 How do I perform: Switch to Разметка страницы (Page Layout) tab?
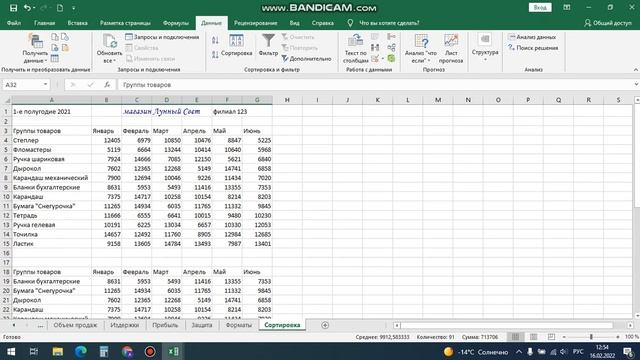click(x=125, y=23)
